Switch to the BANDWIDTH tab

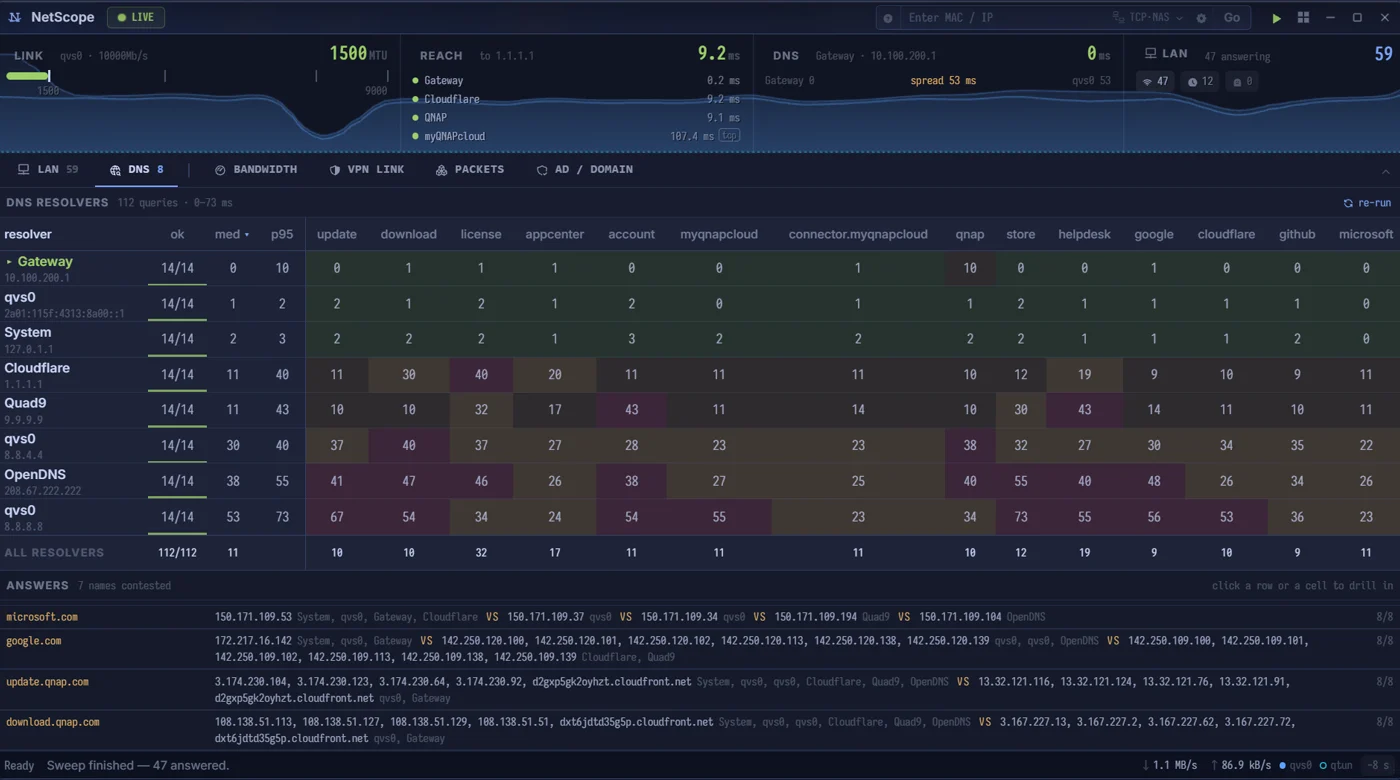(256, 170)
